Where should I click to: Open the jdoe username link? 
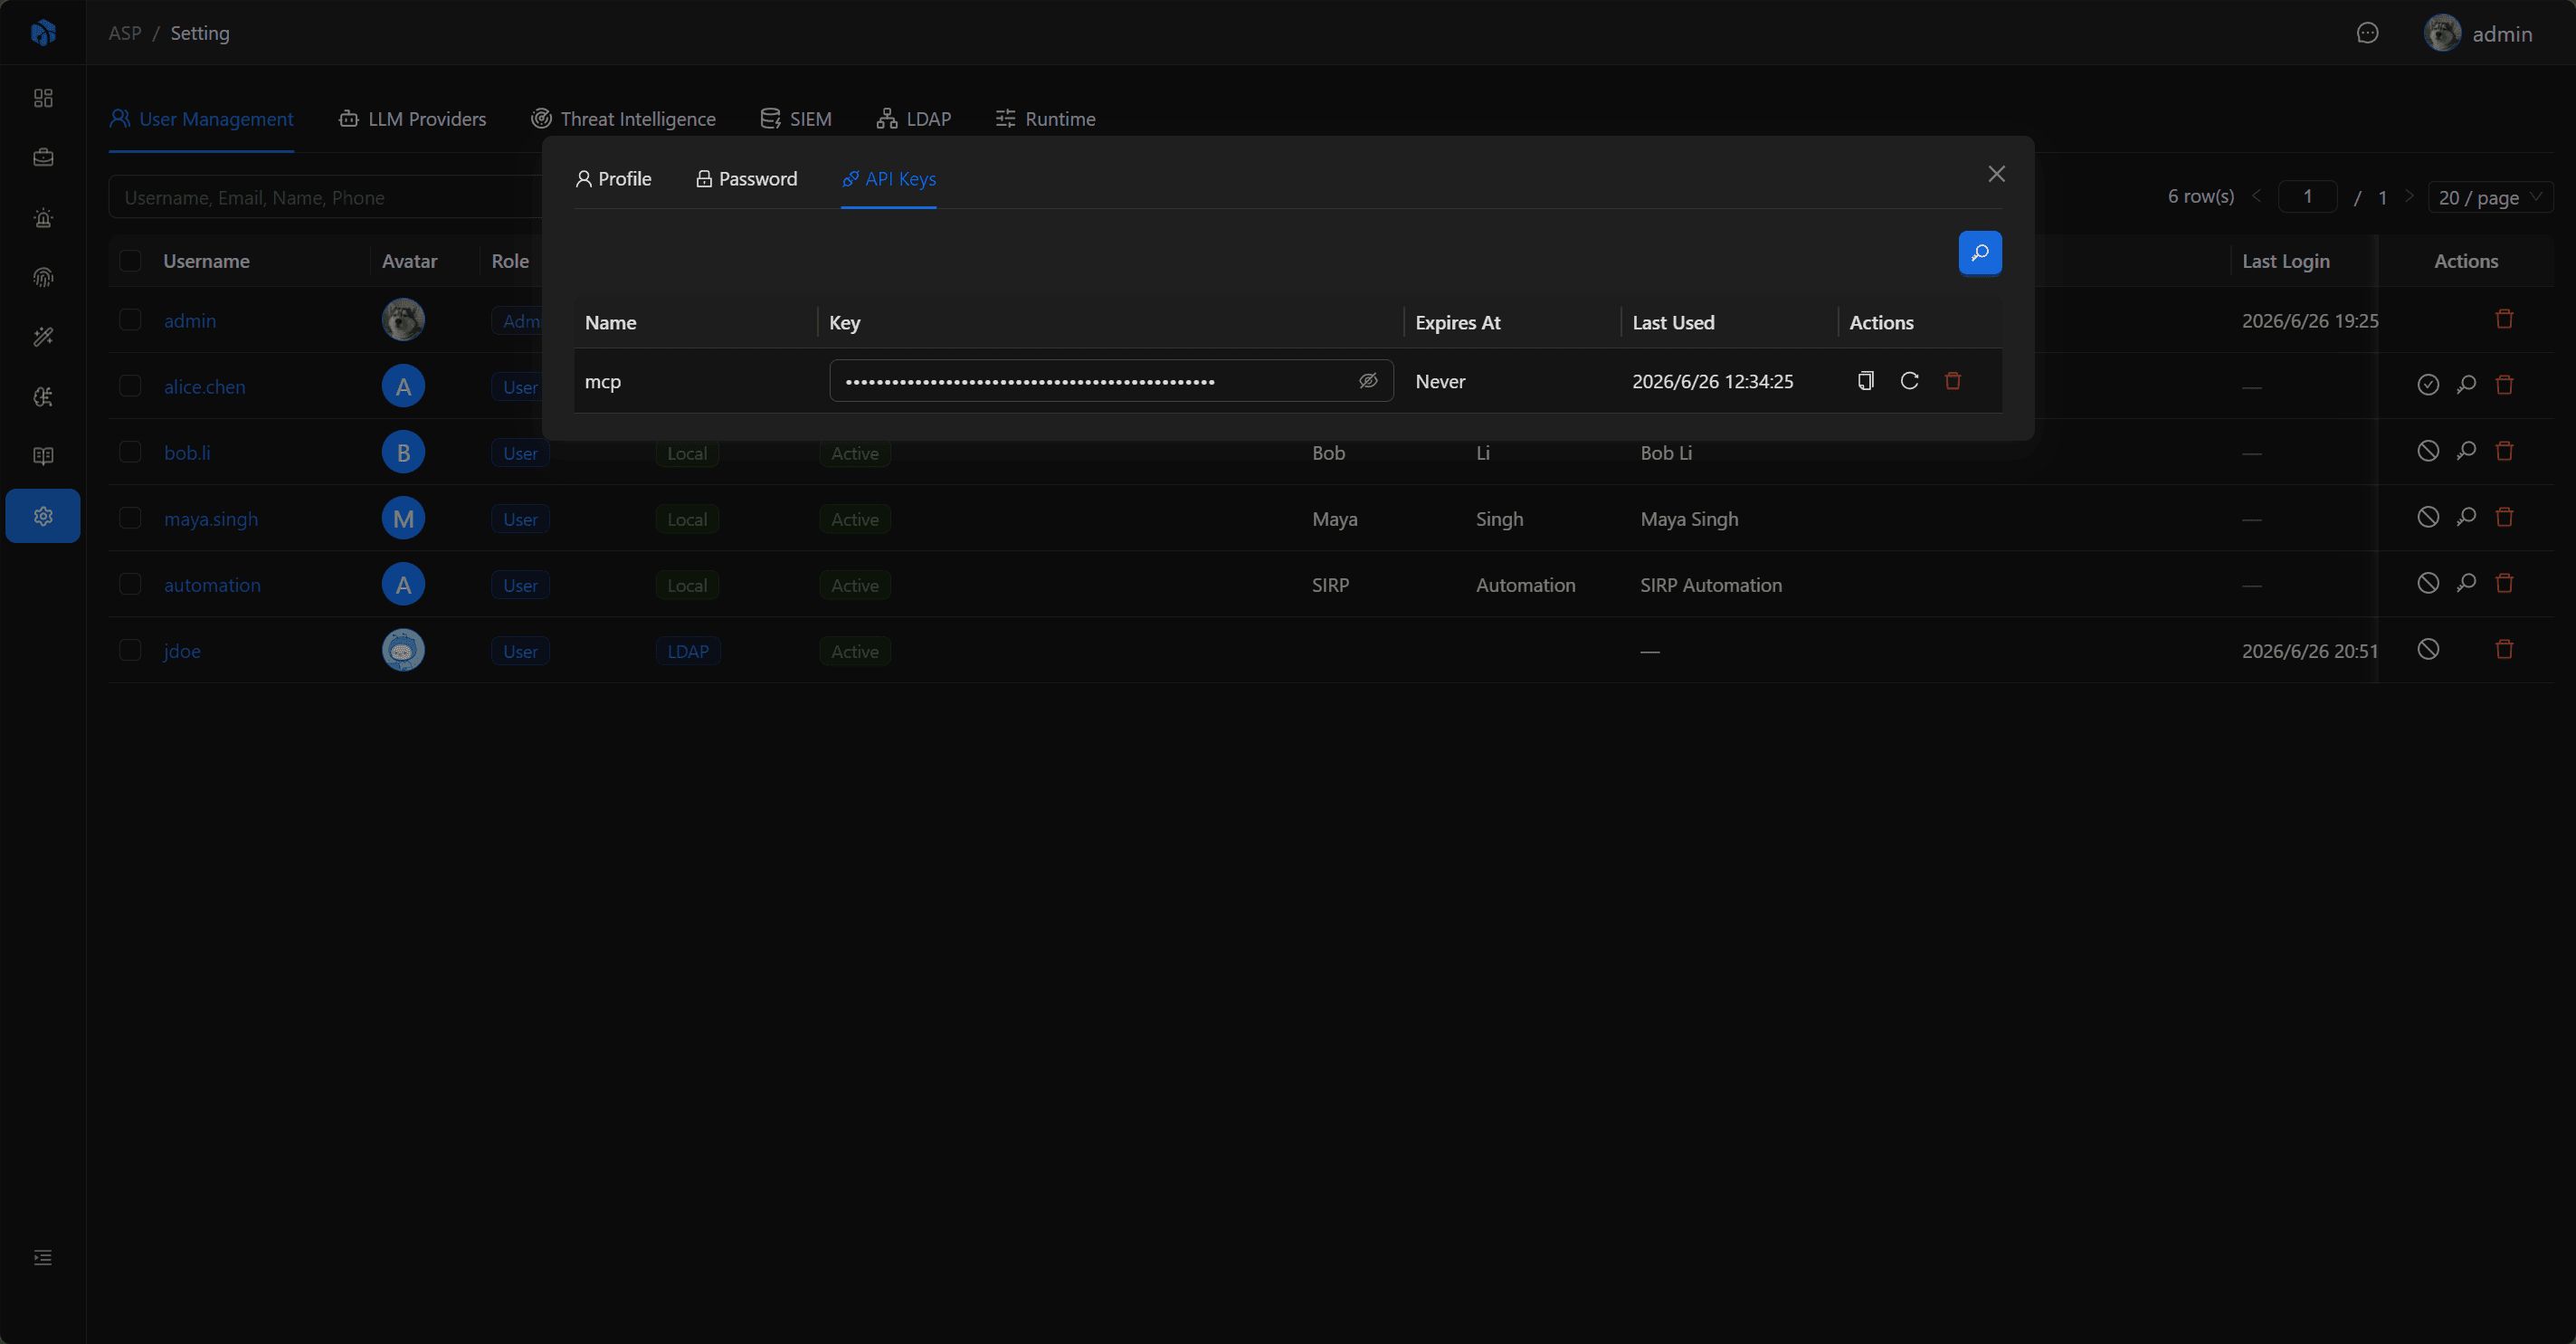[182, 650]
